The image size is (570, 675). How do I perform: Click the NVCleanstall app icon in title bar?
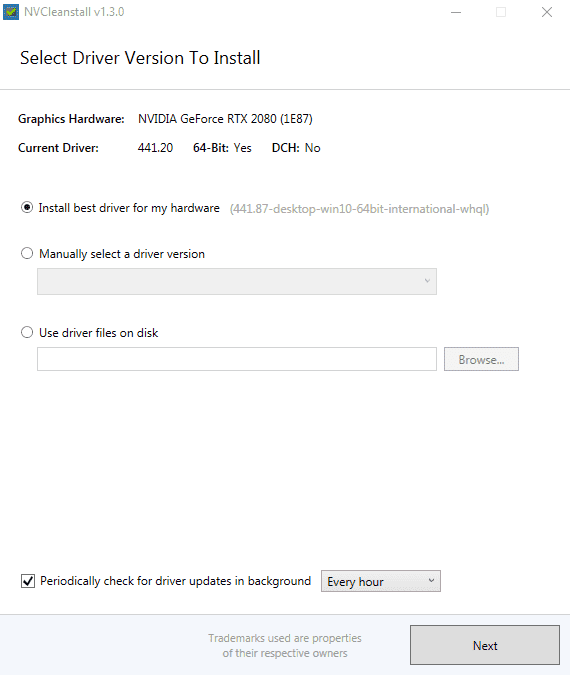(11, 12)
